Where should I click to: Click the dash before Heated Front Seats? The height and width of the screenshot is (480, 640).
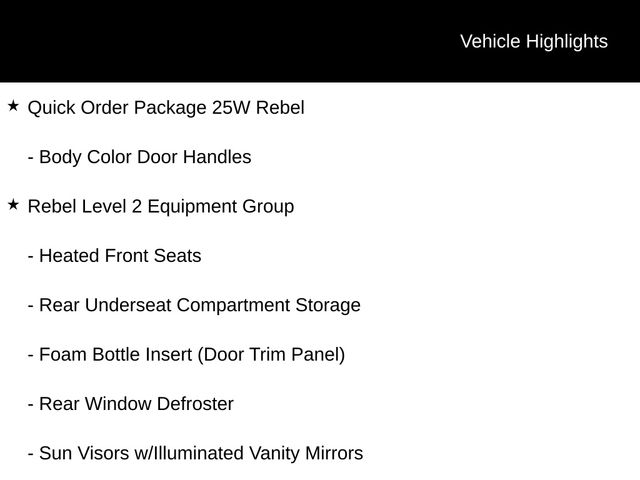pyautogui.click(x=31, y=256)
